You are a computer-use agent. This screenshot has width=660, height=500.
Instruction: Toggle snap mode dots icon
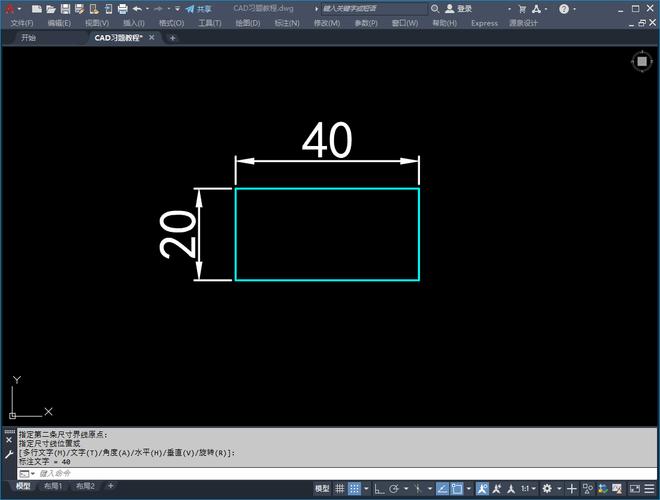[354, 489]
